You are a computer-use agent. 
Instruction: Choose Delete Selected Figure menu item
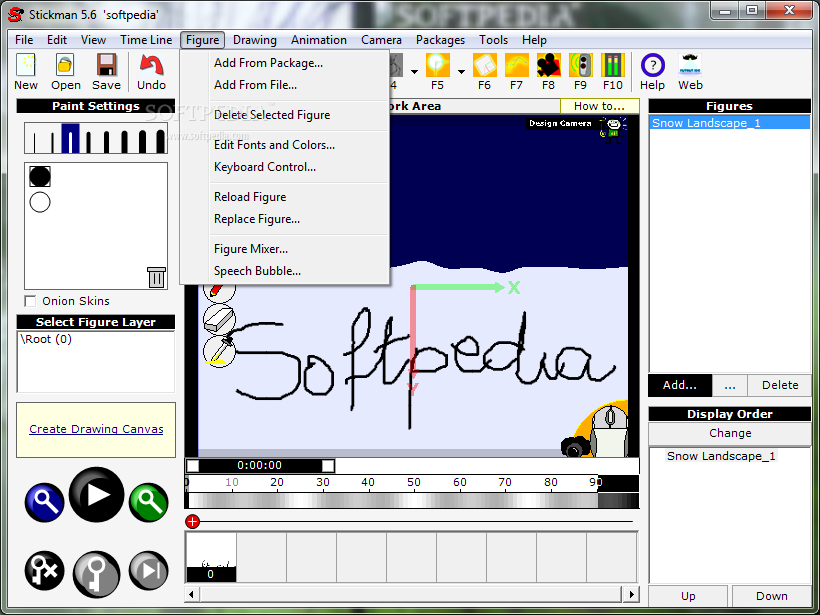(284, 115)
